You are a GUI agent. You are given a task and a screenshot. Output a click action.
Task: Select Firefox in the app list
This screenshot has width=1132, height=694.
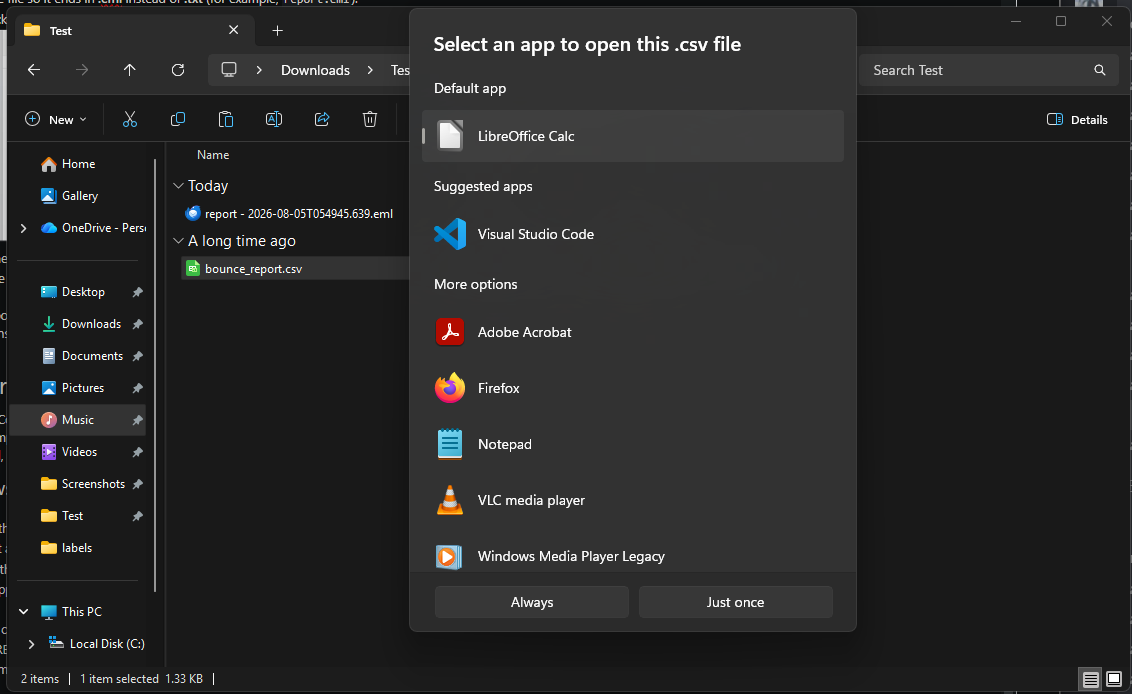coord(632,388)
